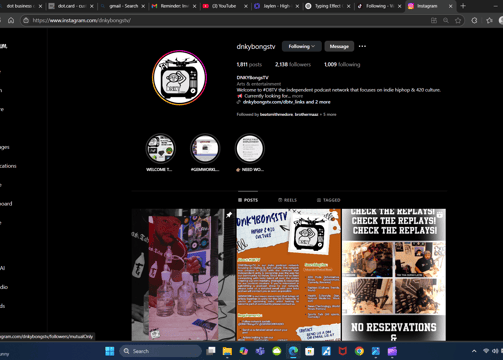Open the browser extensions icon
This screenshot has height=360, width=503.
click(x=474, y=20)
